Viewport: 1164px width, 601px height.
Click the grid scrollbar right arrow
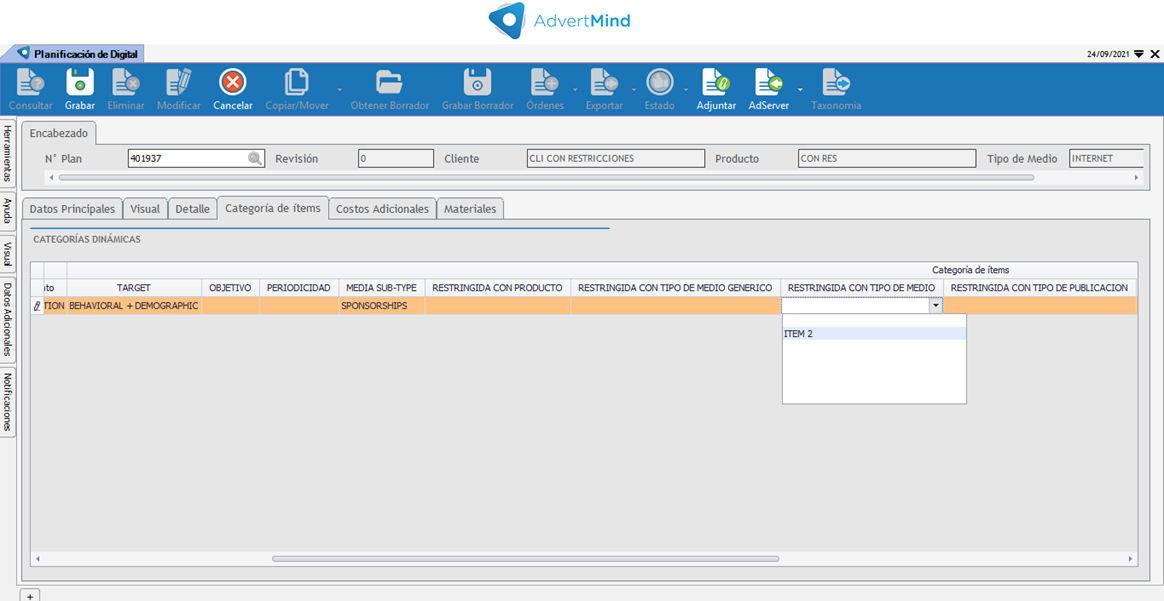click(x=1131, y=559)
